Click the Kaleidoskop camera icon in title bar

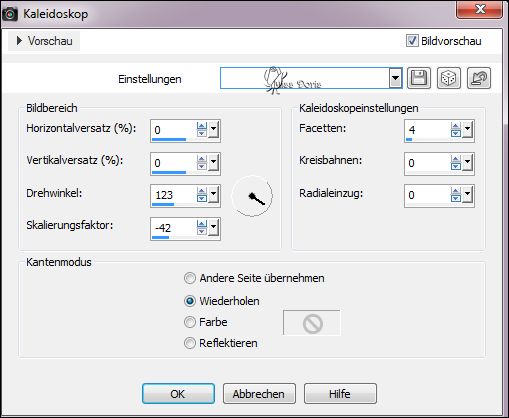pyautogui.click(x=10, y=14)
